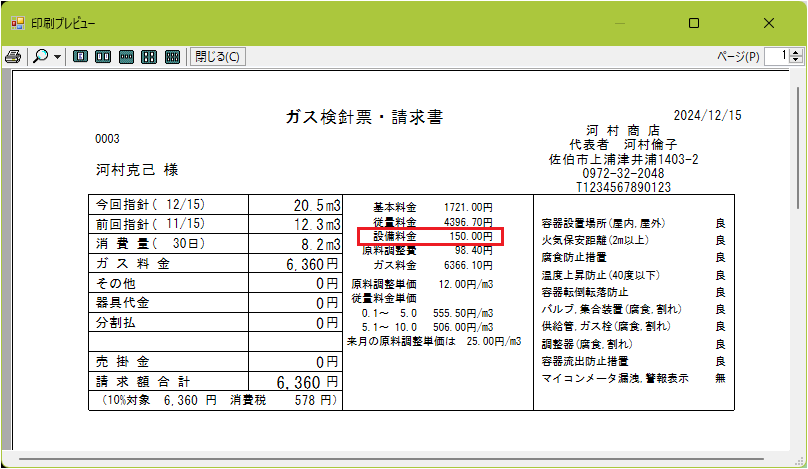808x469 pixels.
Task: Open the zoom level dropdown arrow
Action: pos(58,57)
